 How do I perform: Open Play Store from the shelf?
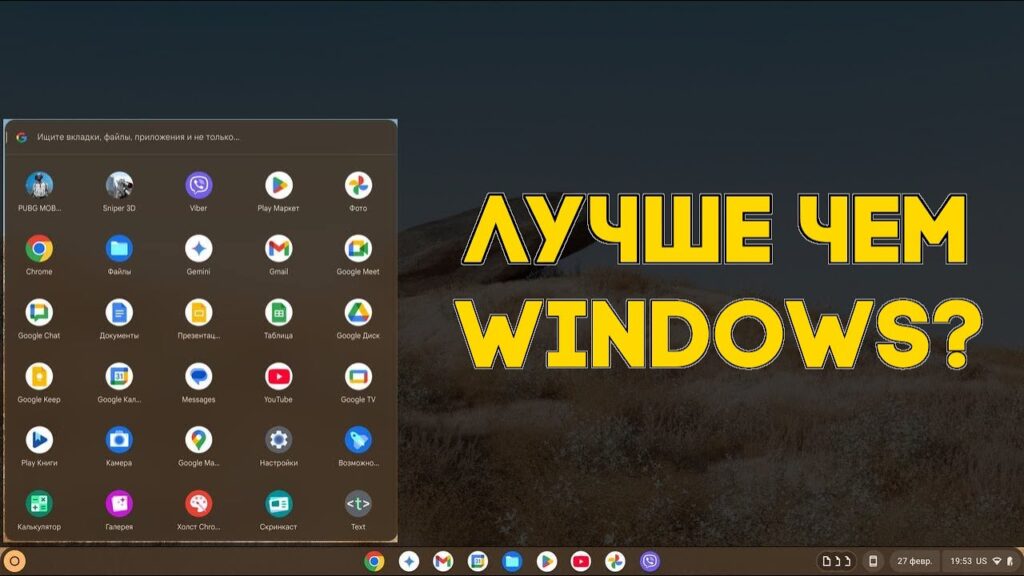pos(547,561)
